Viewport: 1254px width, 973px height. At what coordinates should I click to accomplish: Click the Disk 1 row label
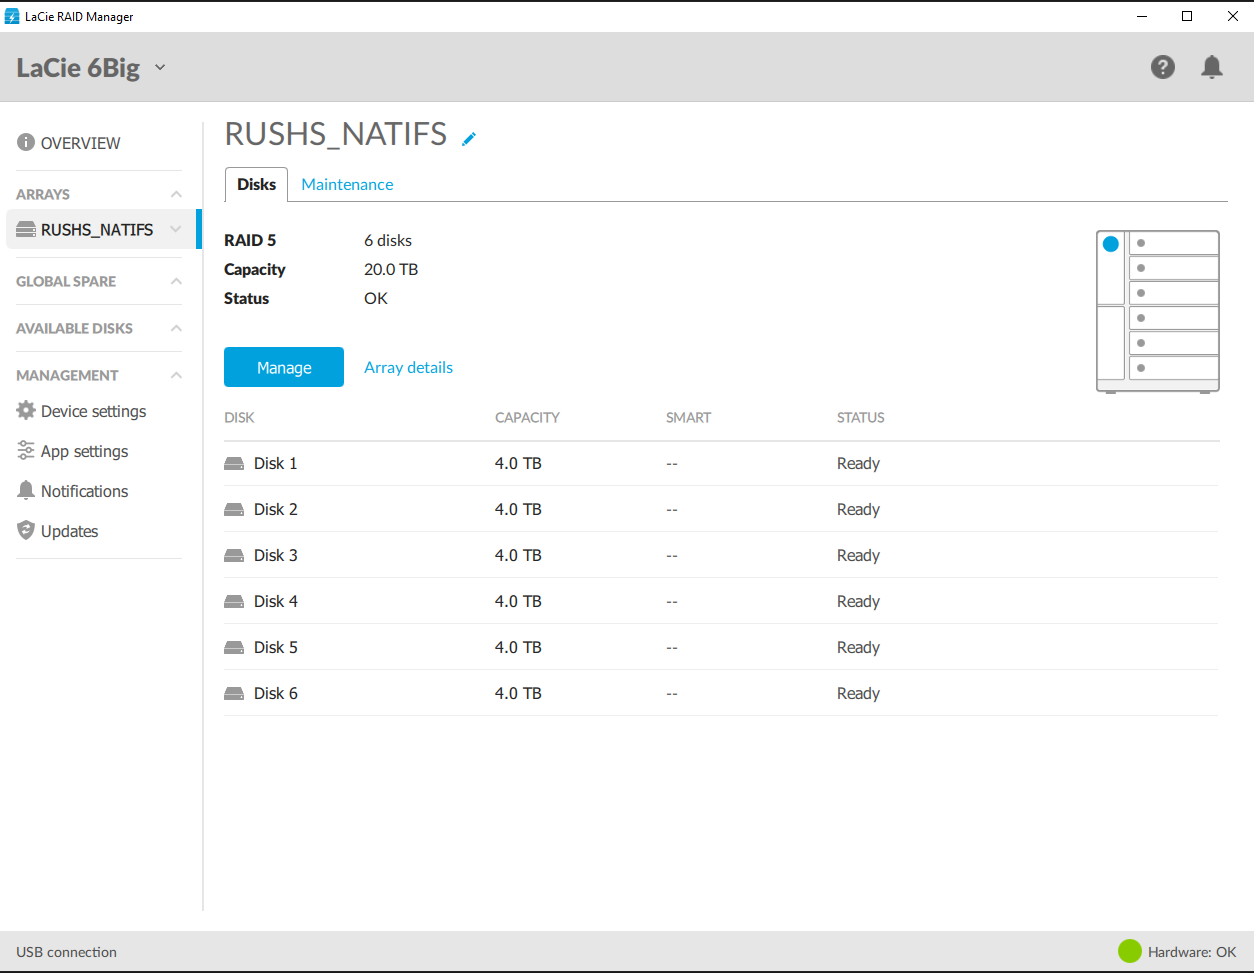(275, 464)
